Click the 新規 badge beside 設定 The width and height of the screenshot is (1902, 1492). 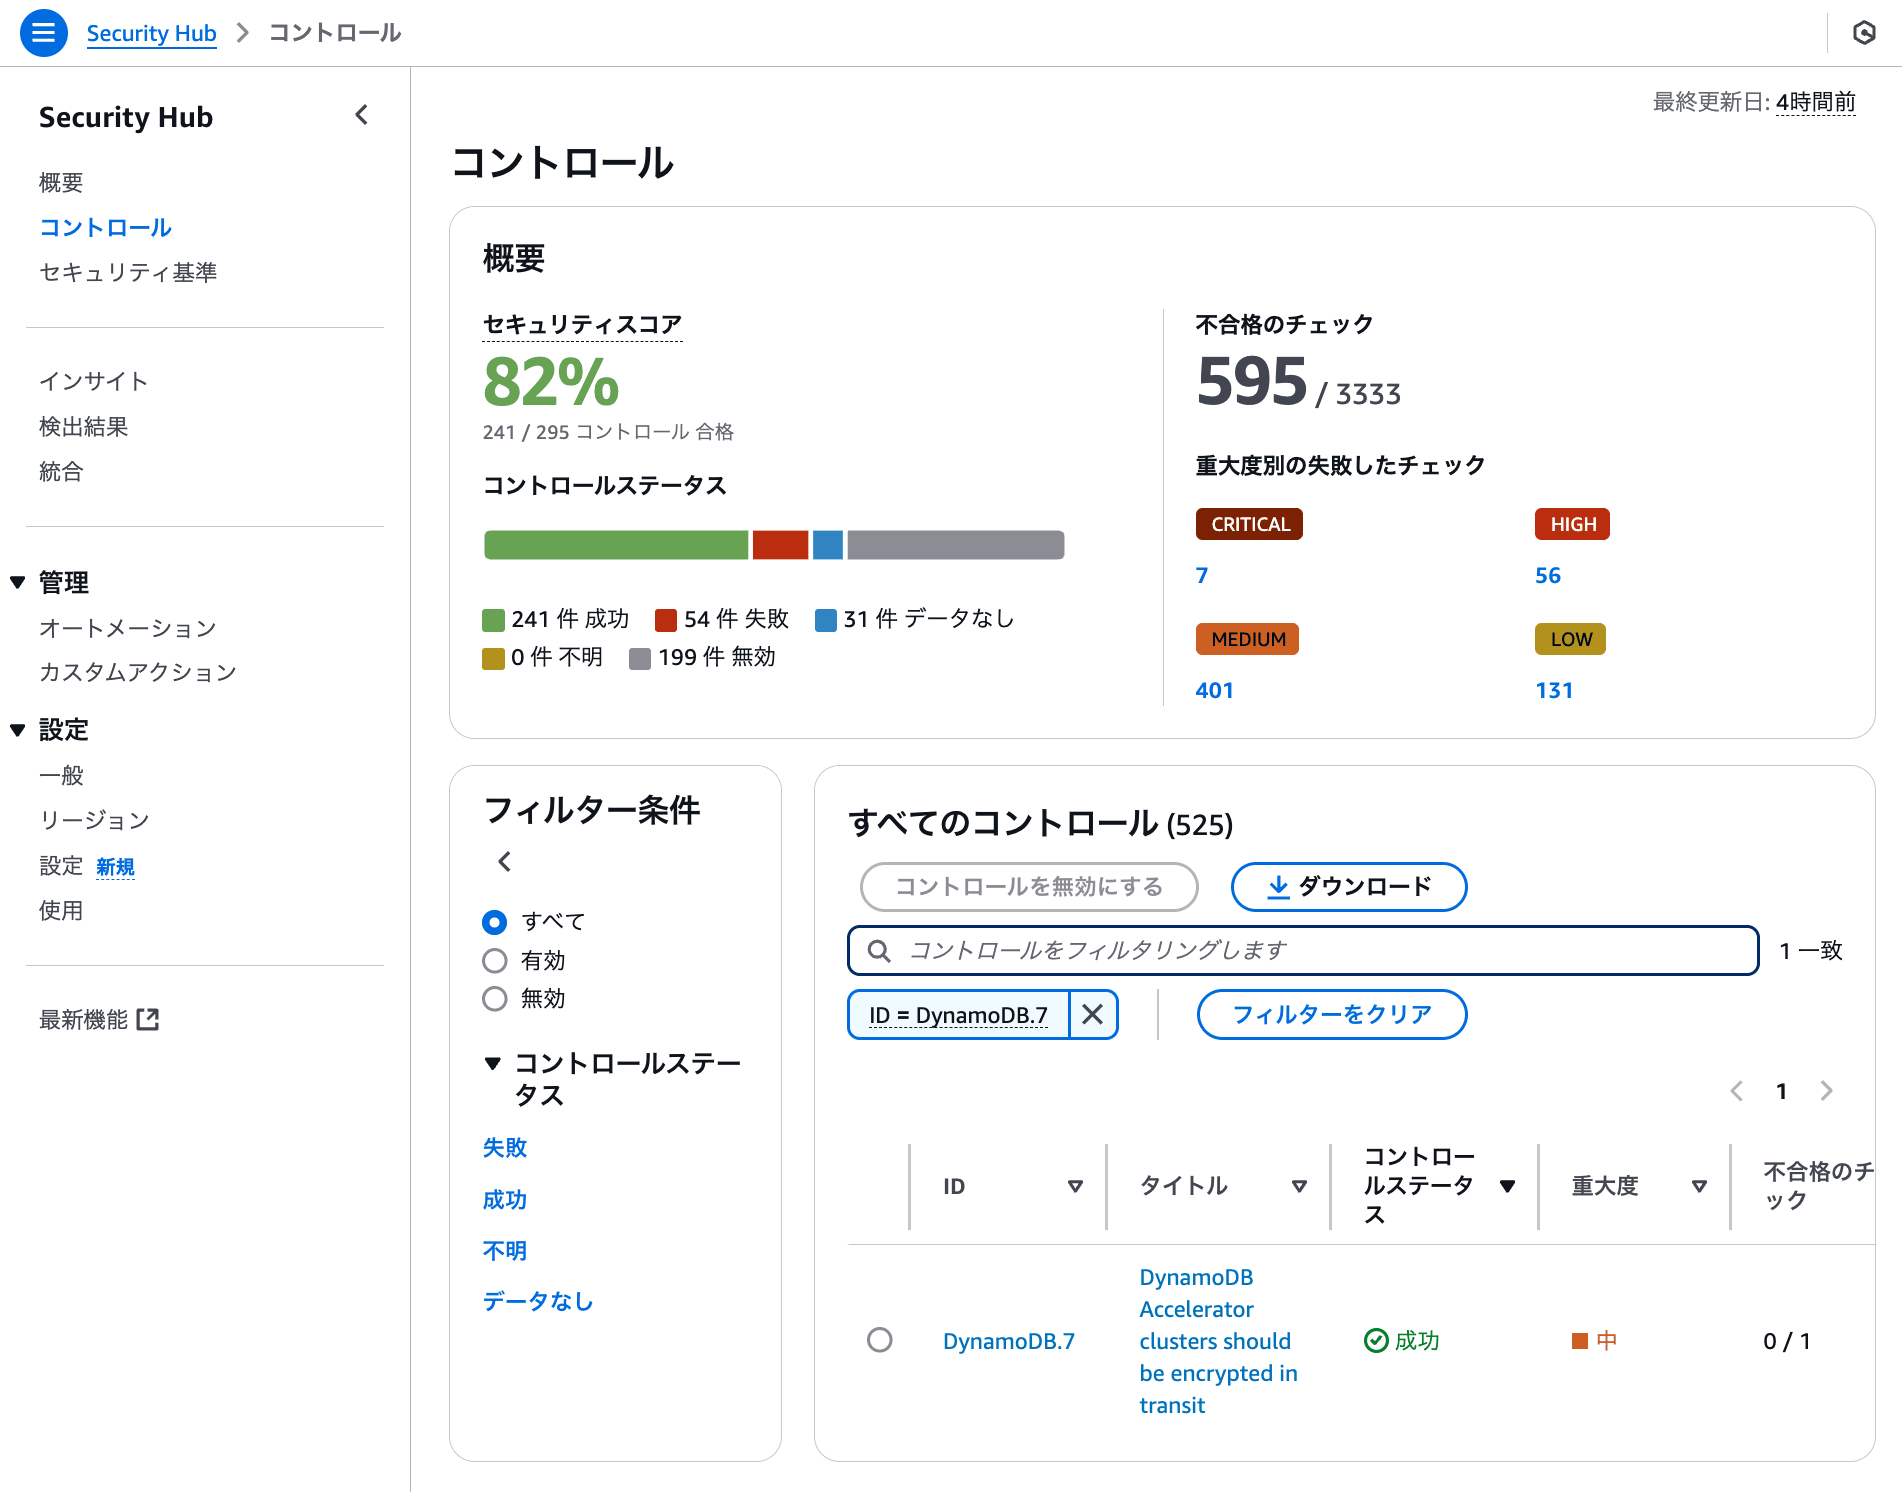(x=115, y=867)
